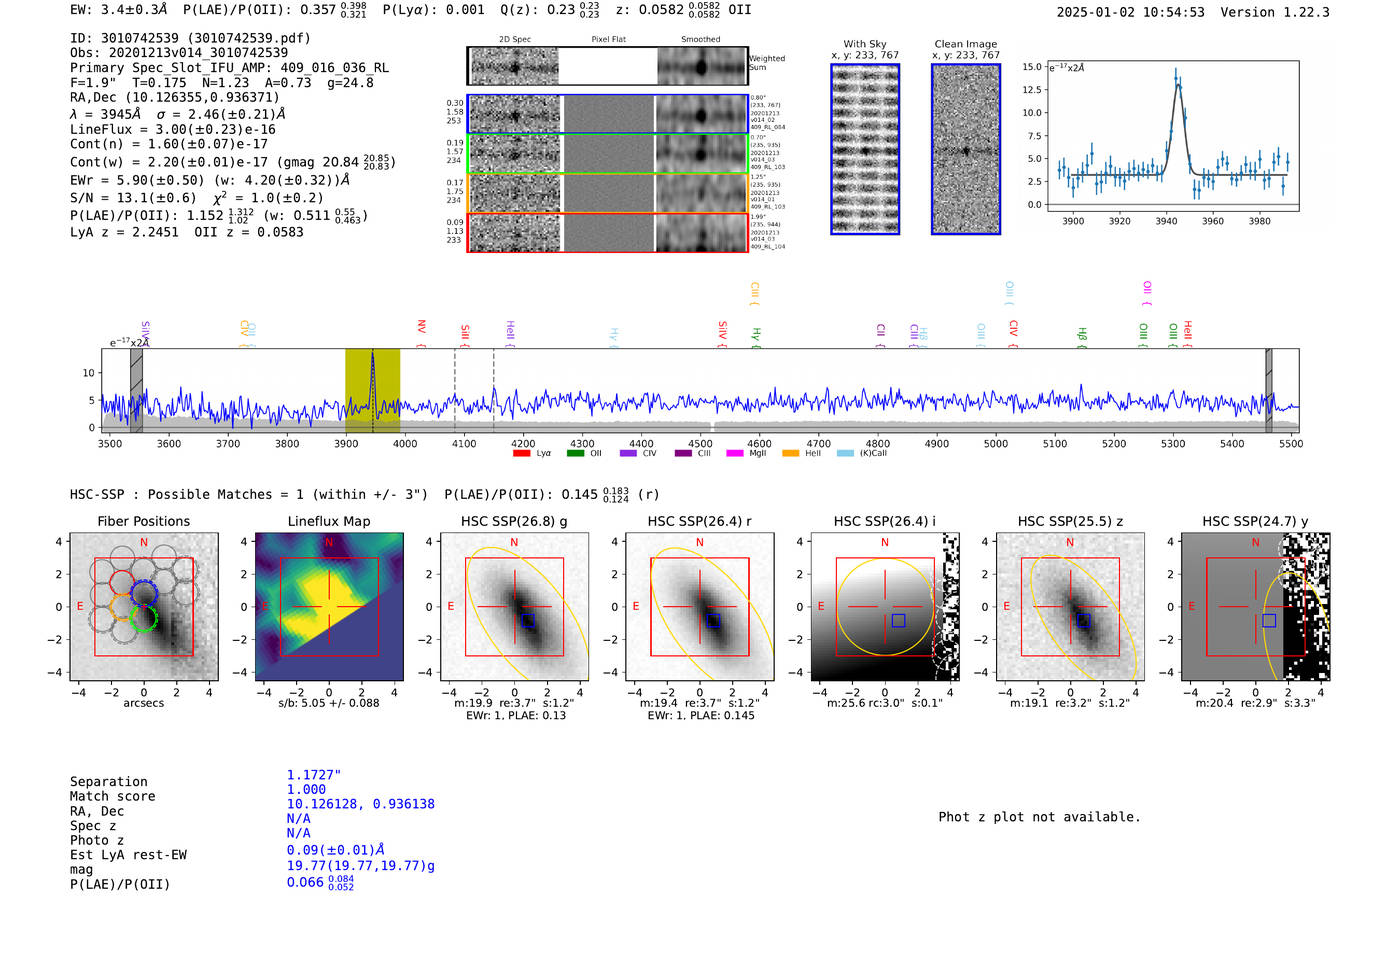
Task: Select the LineFlux = 3.00(±0.23)e-16 line
Action: click(173, 129)
